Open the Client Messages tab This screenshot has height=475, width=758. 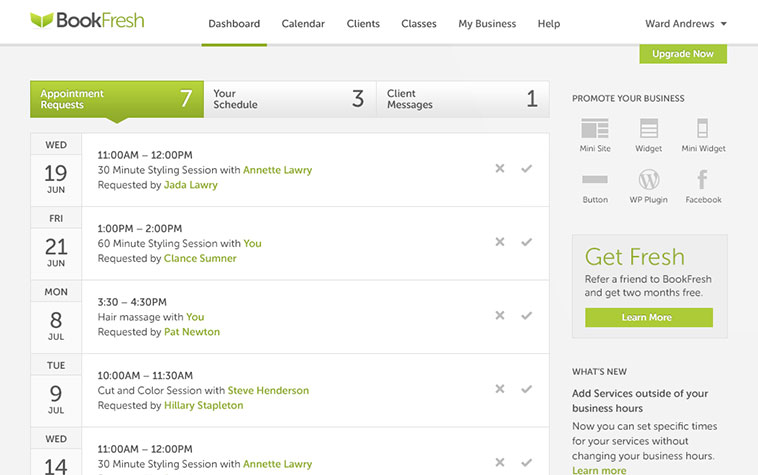pos(463,99)
